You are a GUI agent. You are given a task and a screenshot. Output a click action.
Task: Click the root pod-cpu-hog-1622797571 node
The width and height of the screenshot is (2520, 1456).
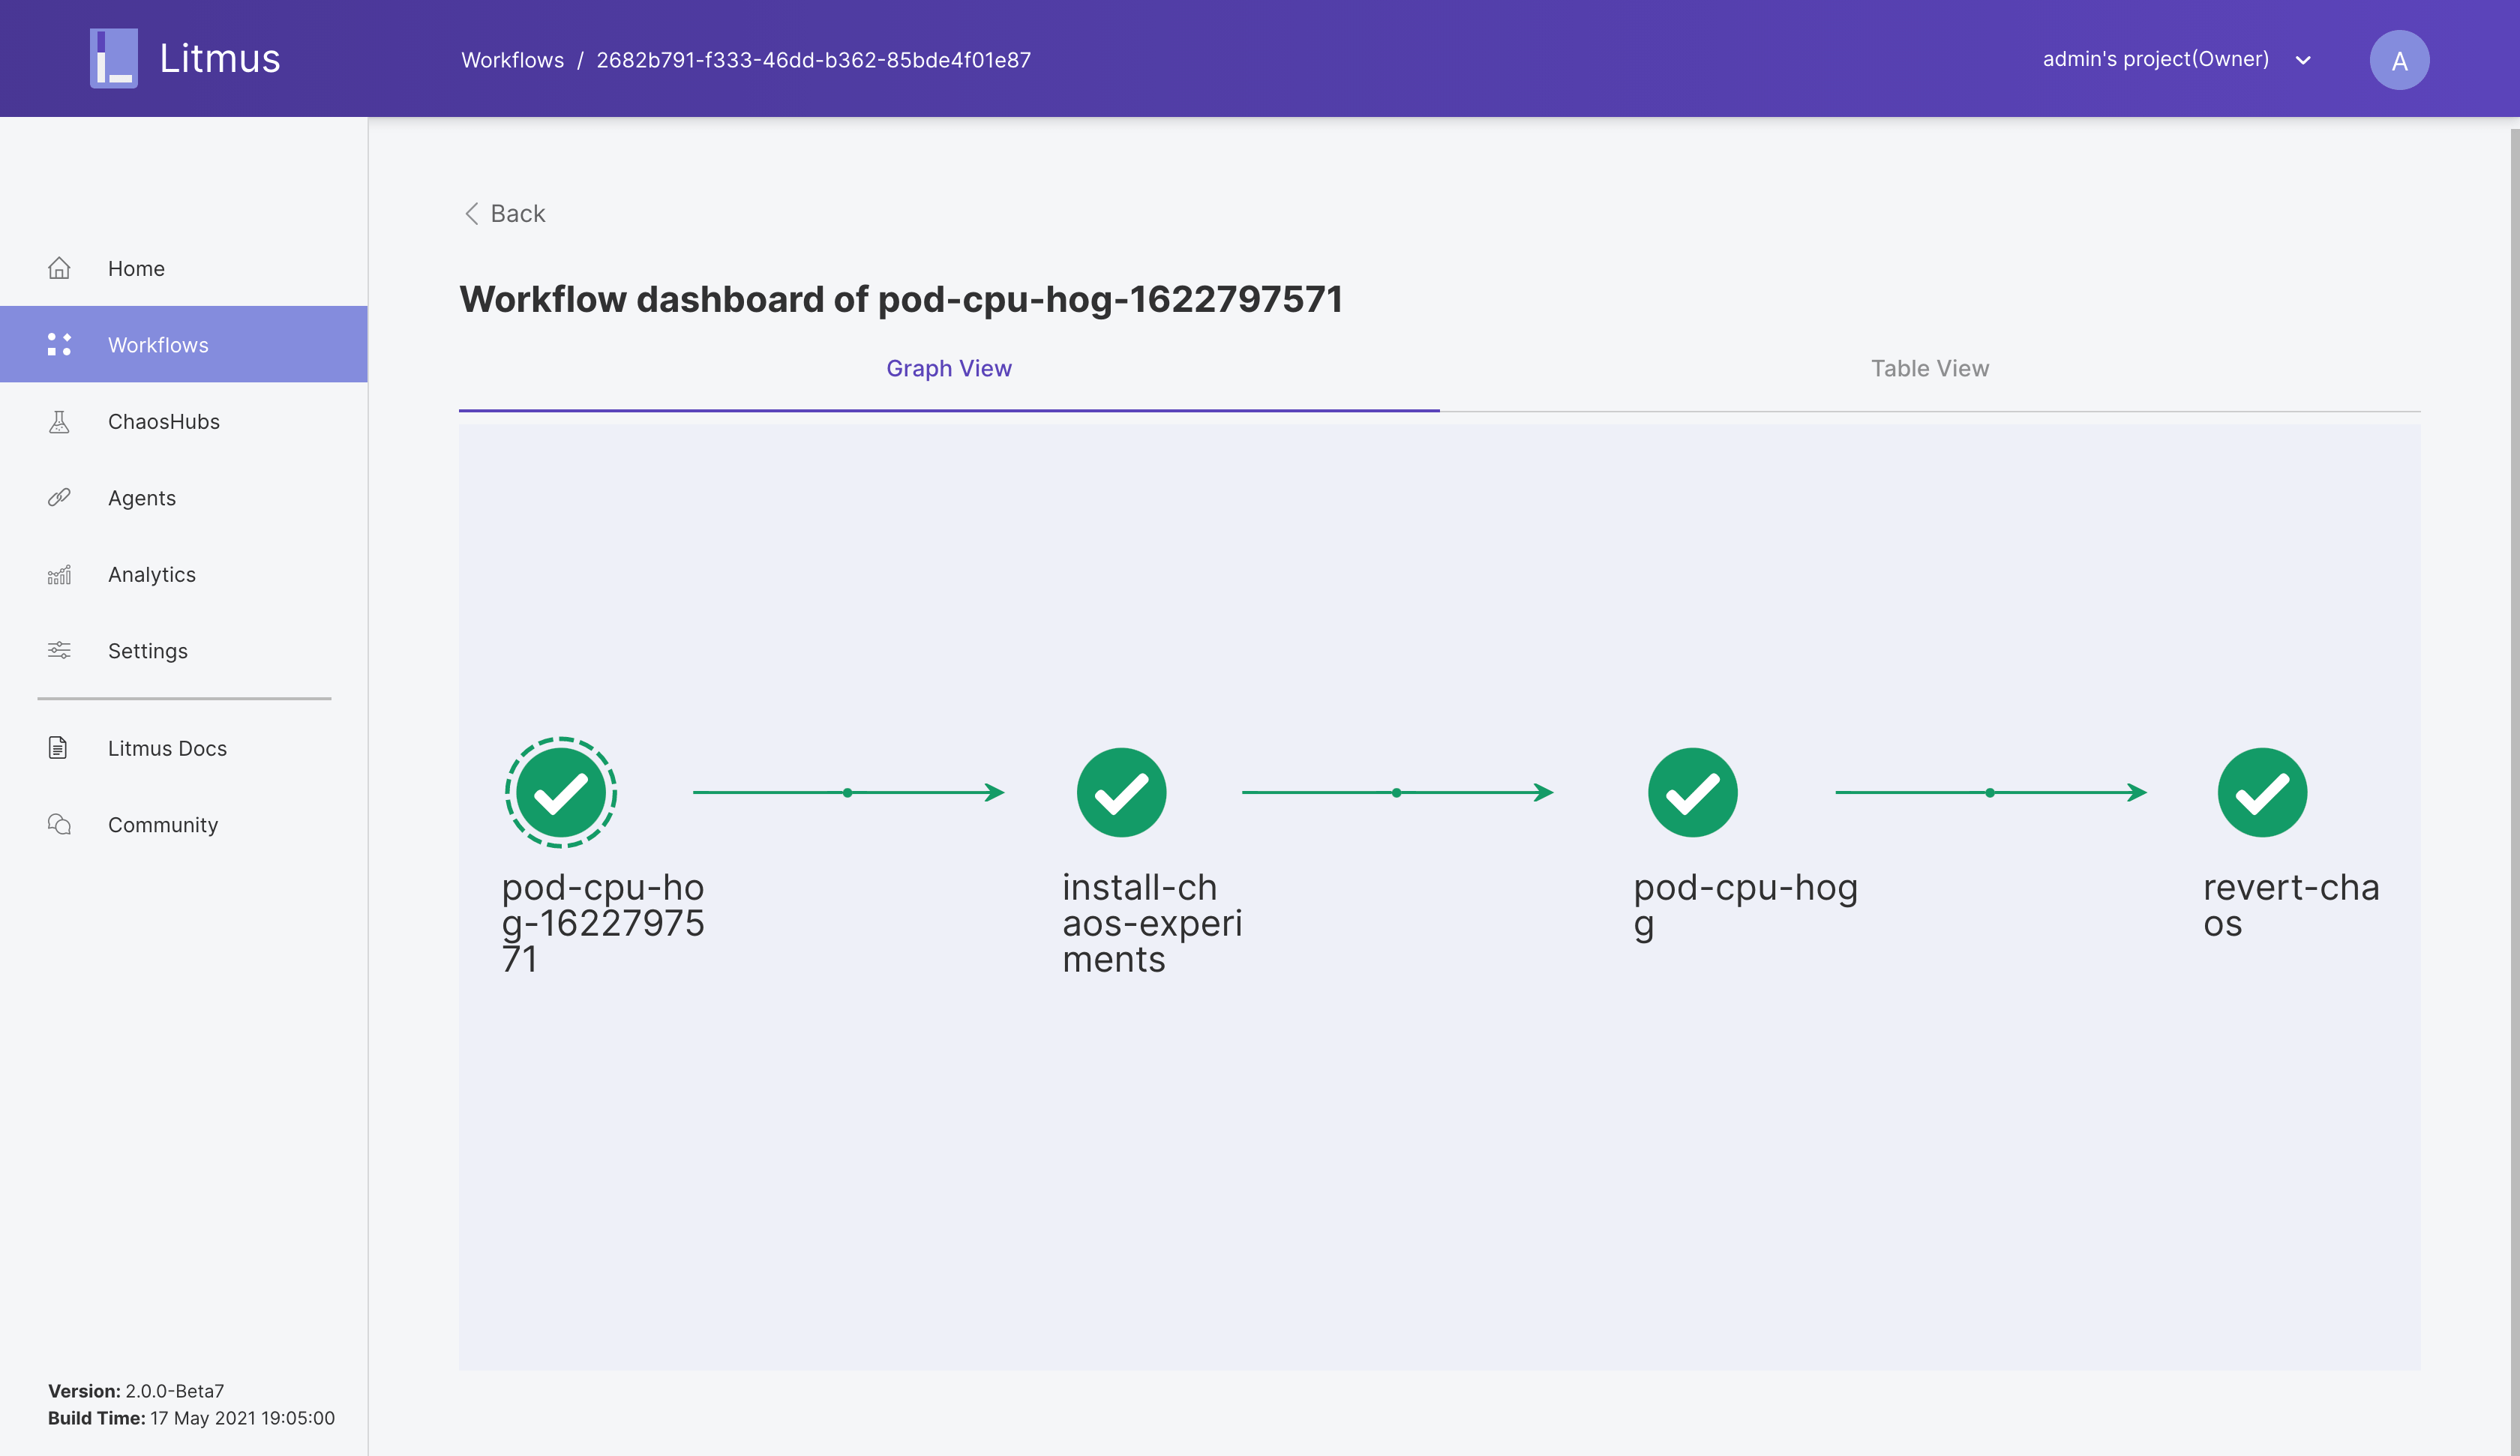point(560,792)
